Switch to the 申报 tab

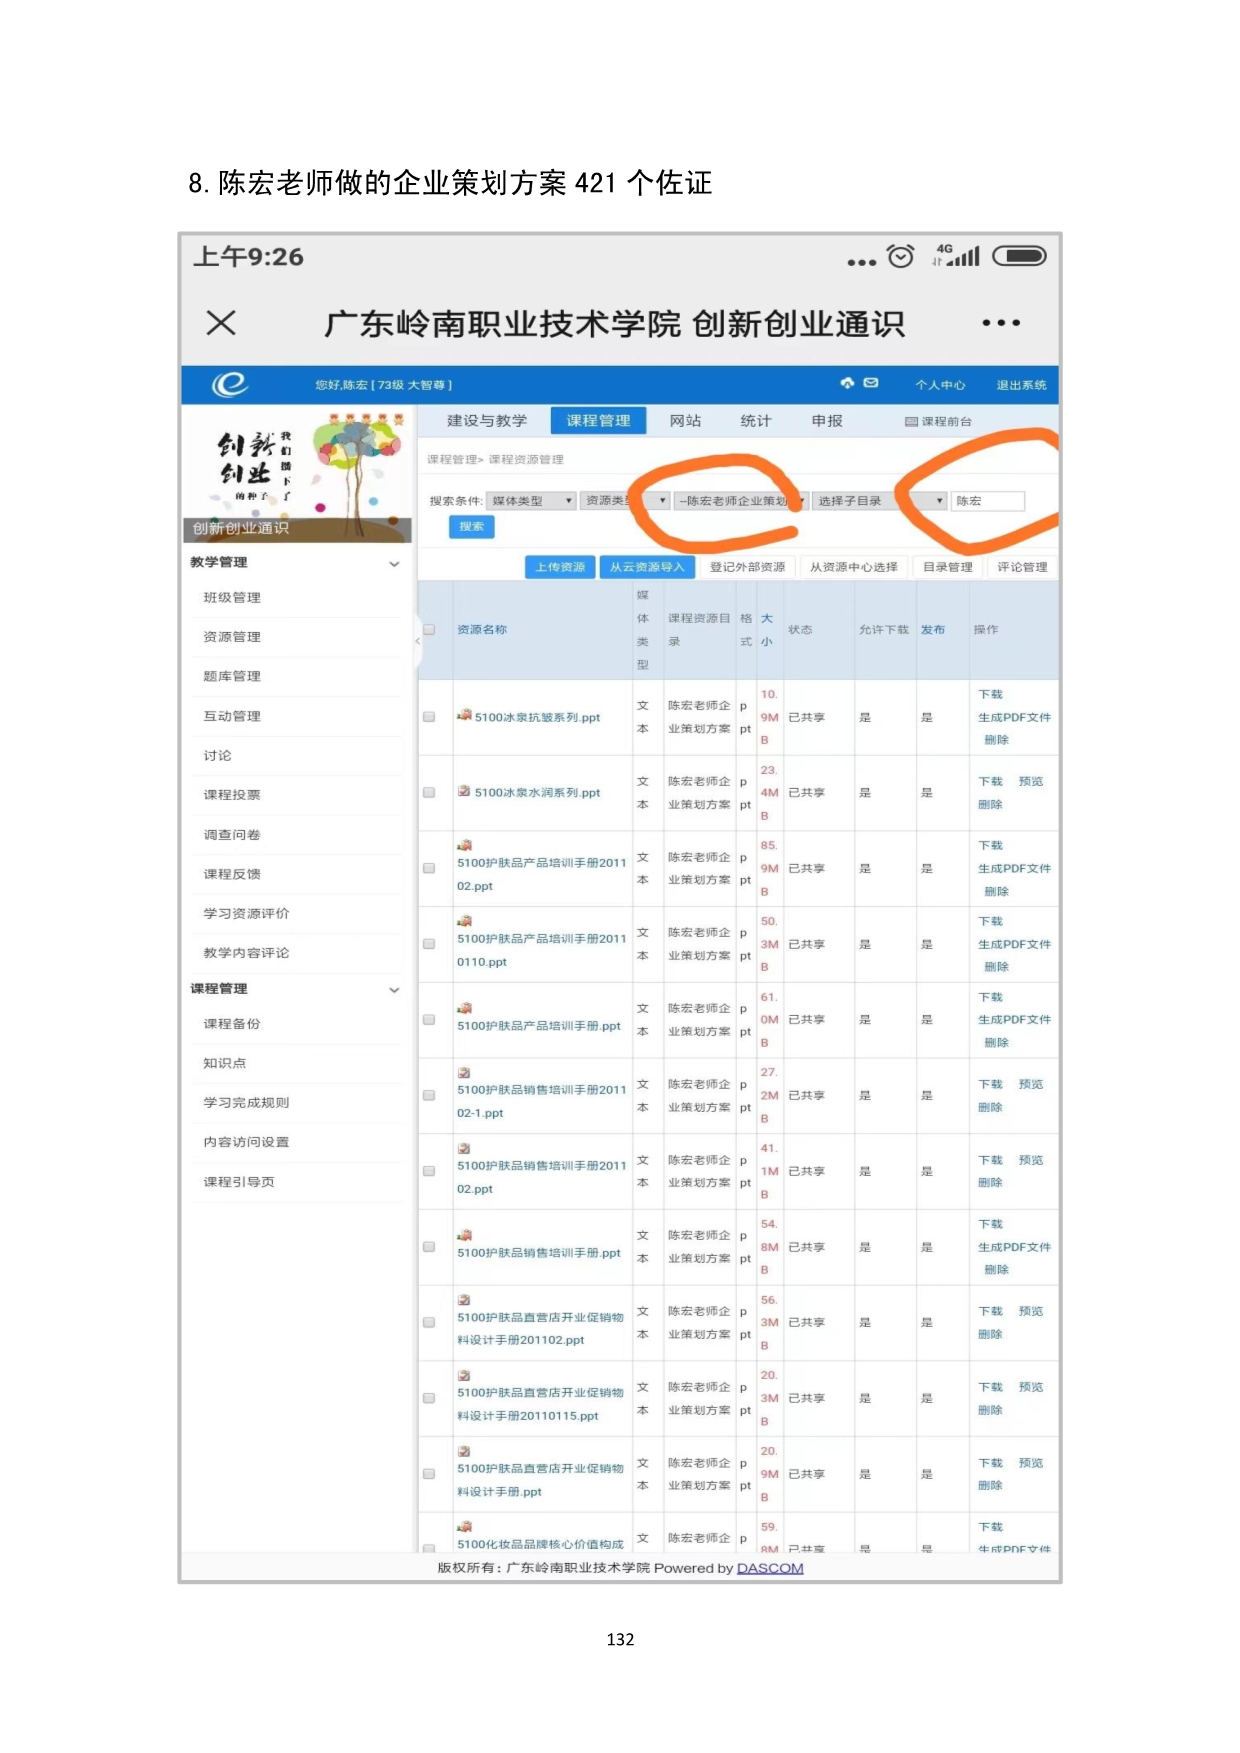(827, 421)
